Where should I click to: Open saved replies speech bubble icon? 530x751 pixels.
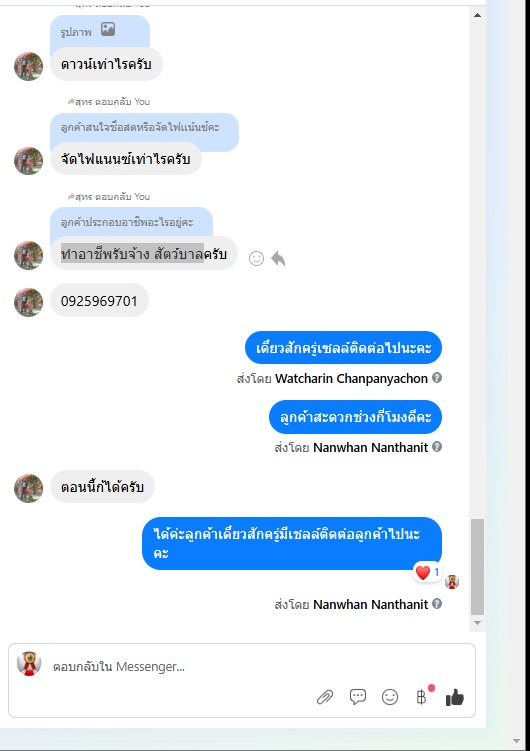click(358, 697)
